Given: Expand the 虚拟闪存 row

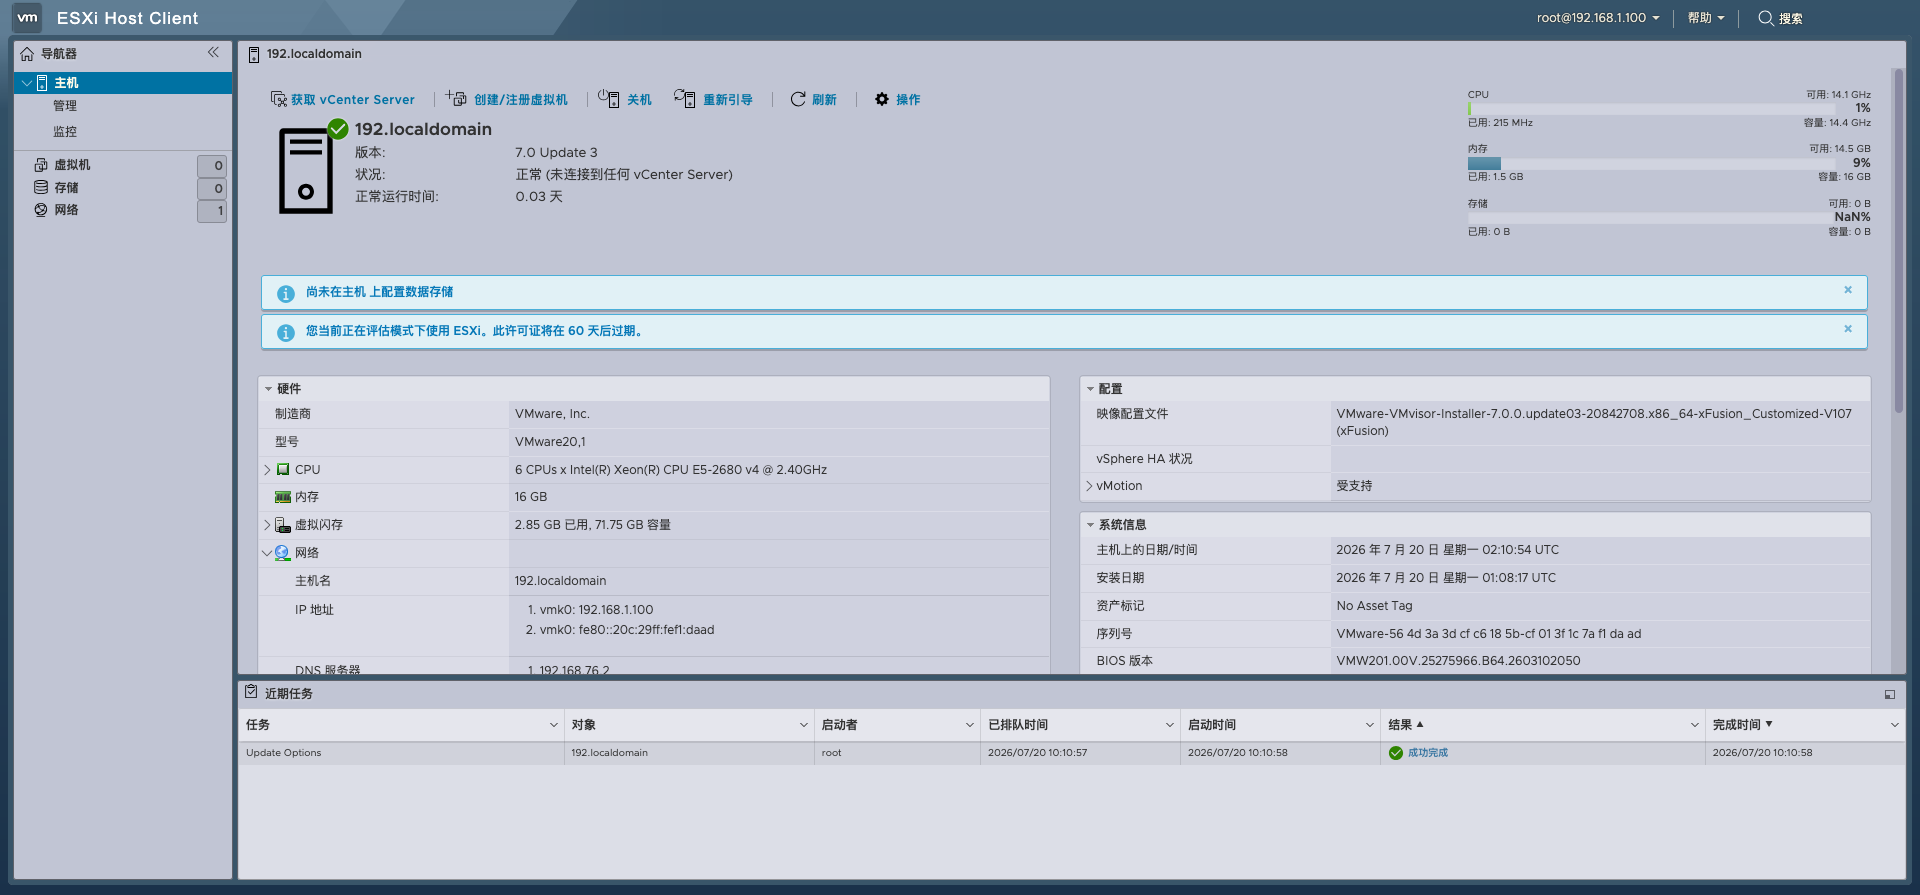Looking at the screenshot, I should [267, 525].
